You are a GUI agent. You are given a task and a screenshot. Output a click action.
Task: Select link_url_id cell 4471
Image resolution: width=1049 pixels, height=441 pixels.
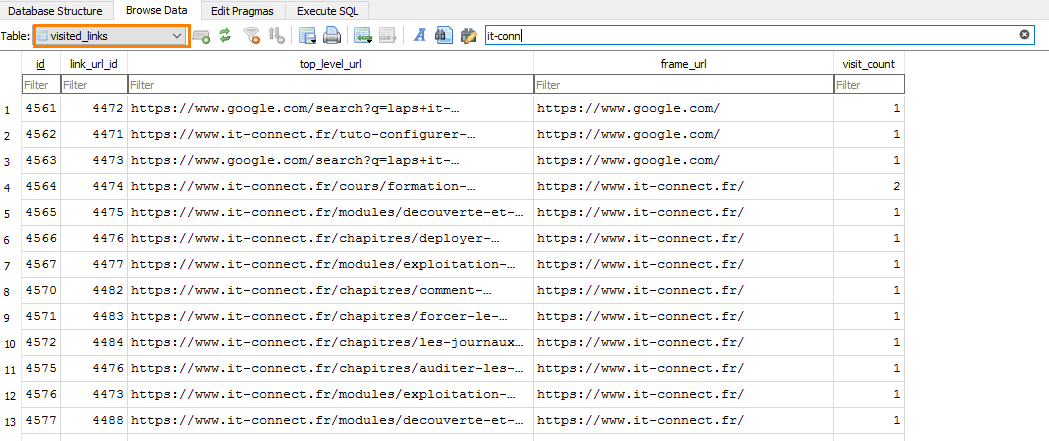pyautogui.click(x=94, y=134)
